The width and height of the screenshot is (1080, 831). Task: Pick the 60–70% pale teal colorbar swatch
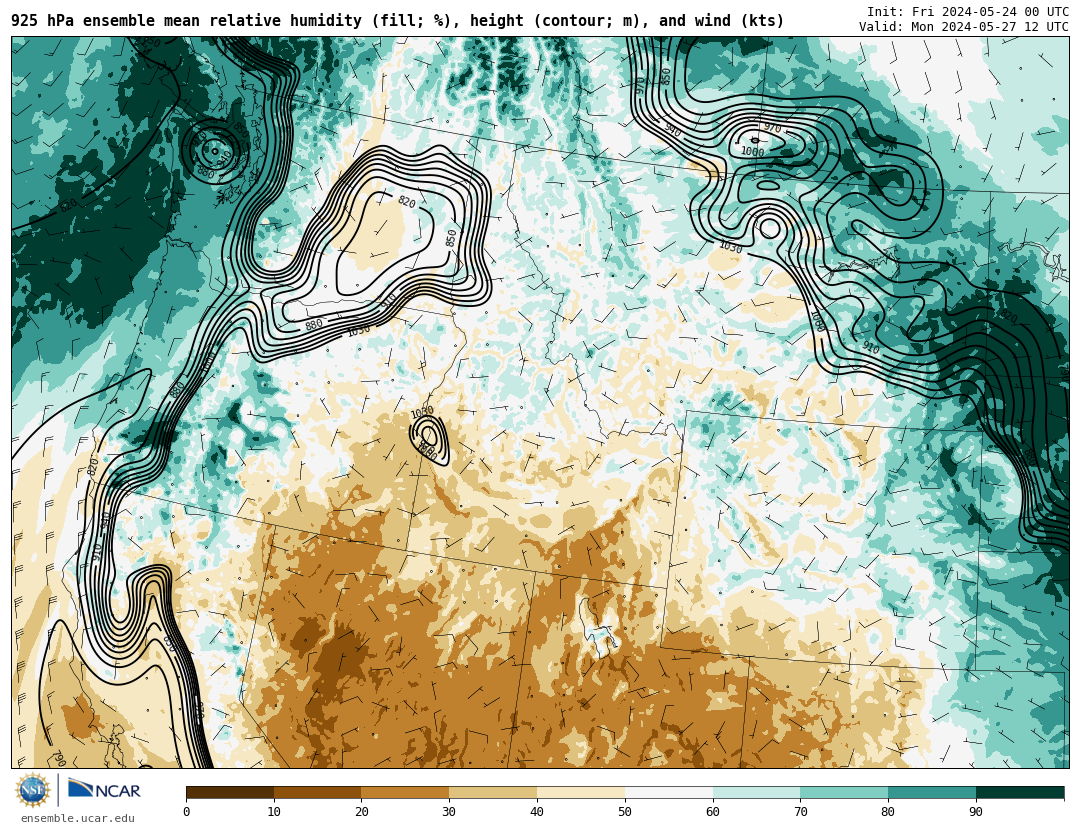756,793
